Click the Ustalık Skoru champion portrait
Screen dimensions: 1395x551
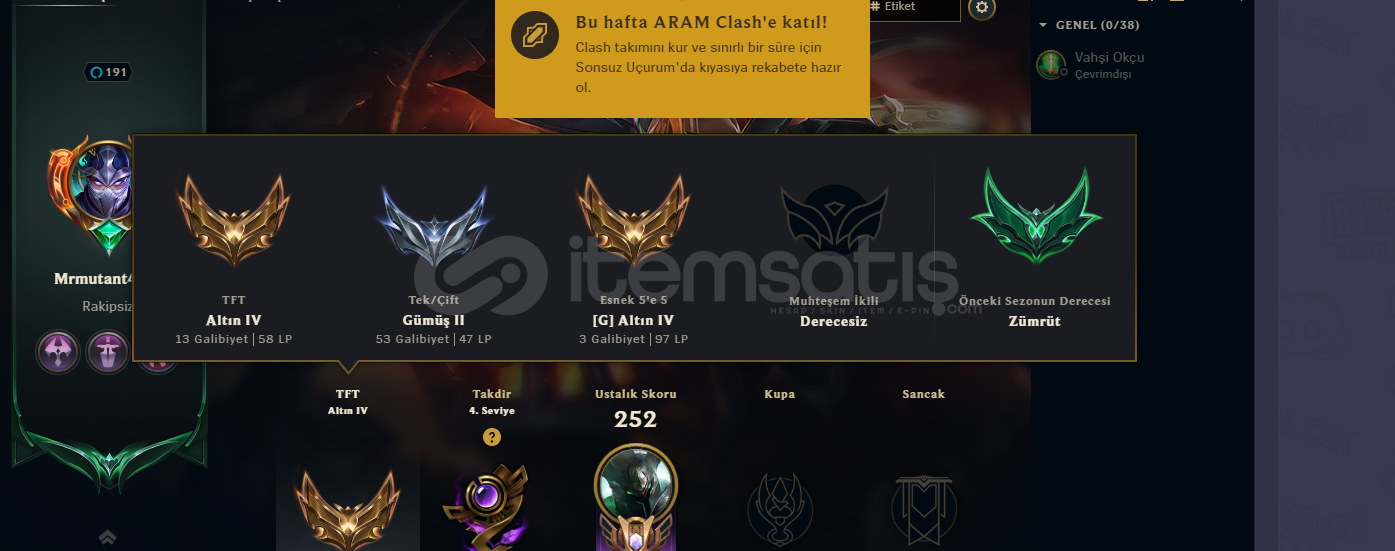(635, 482)
